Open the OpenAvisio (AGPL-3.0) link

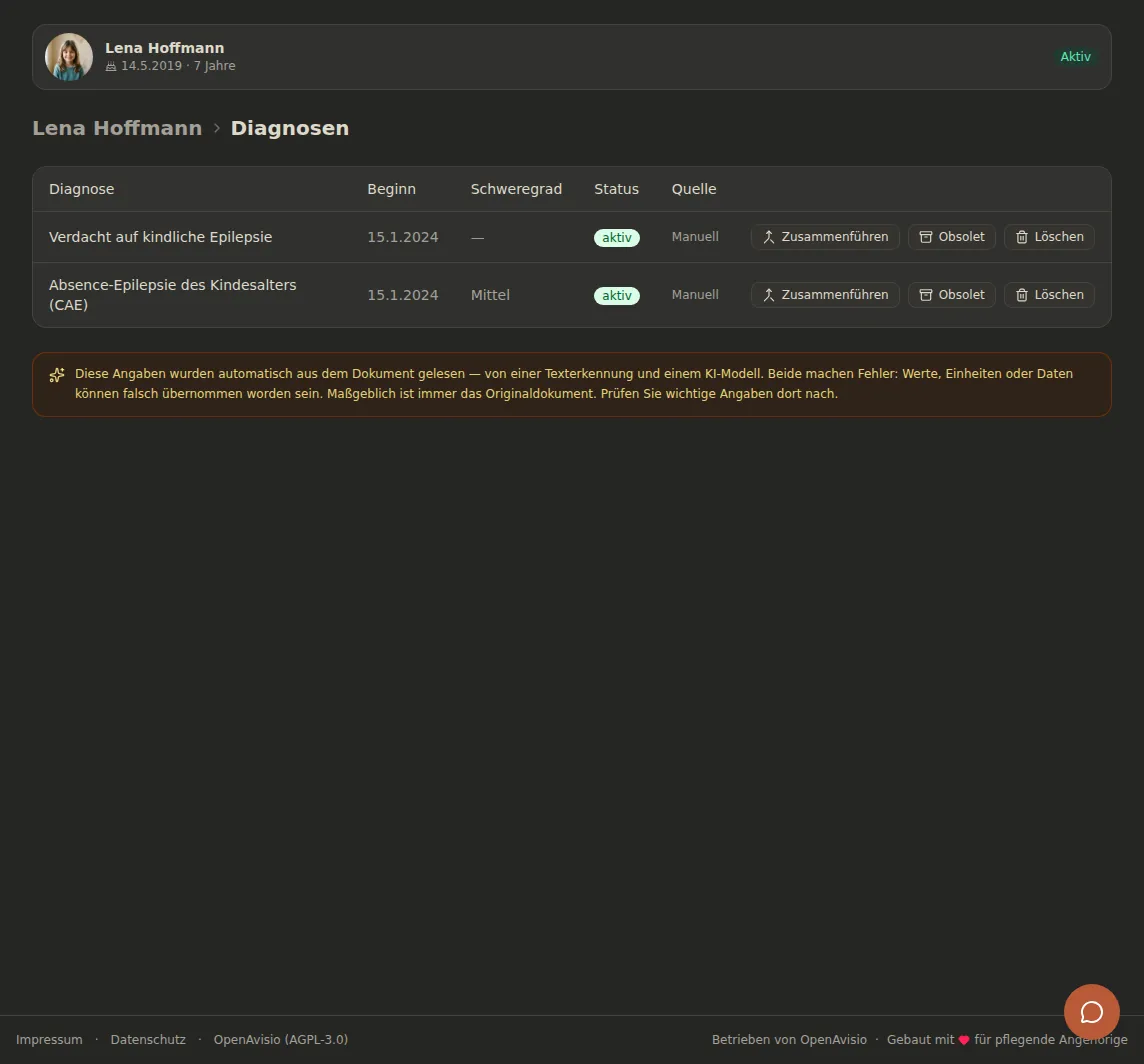pos(281,1040)
